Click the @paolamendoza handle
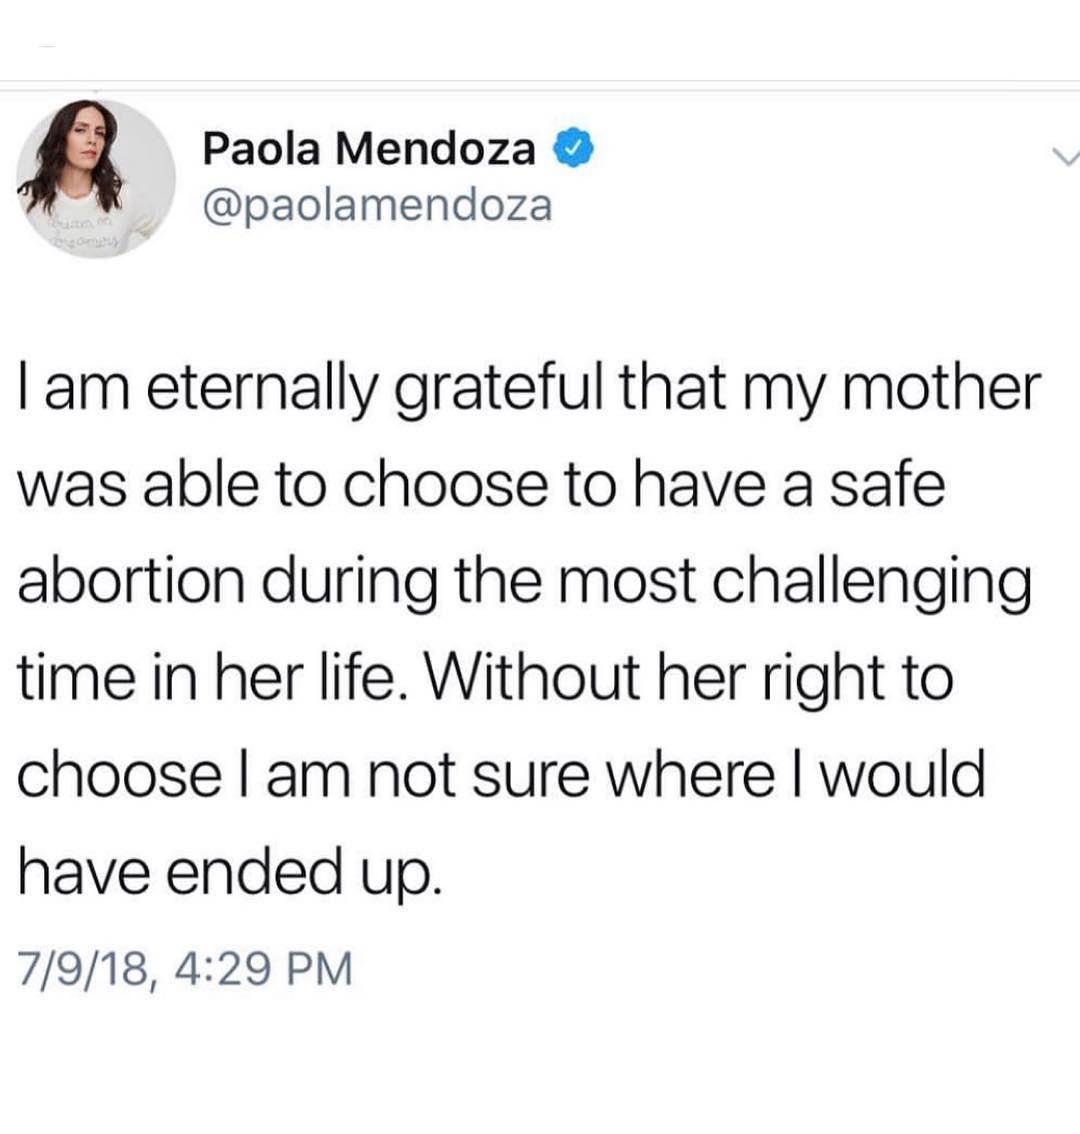The height and width of the screenshot is (1134, 1080). tap(377, 205)
